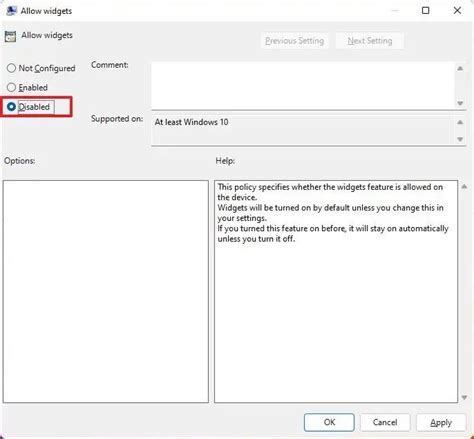Confirm with the OK button
The height and width of the screenshot is (439, 474).
[329, 422]
